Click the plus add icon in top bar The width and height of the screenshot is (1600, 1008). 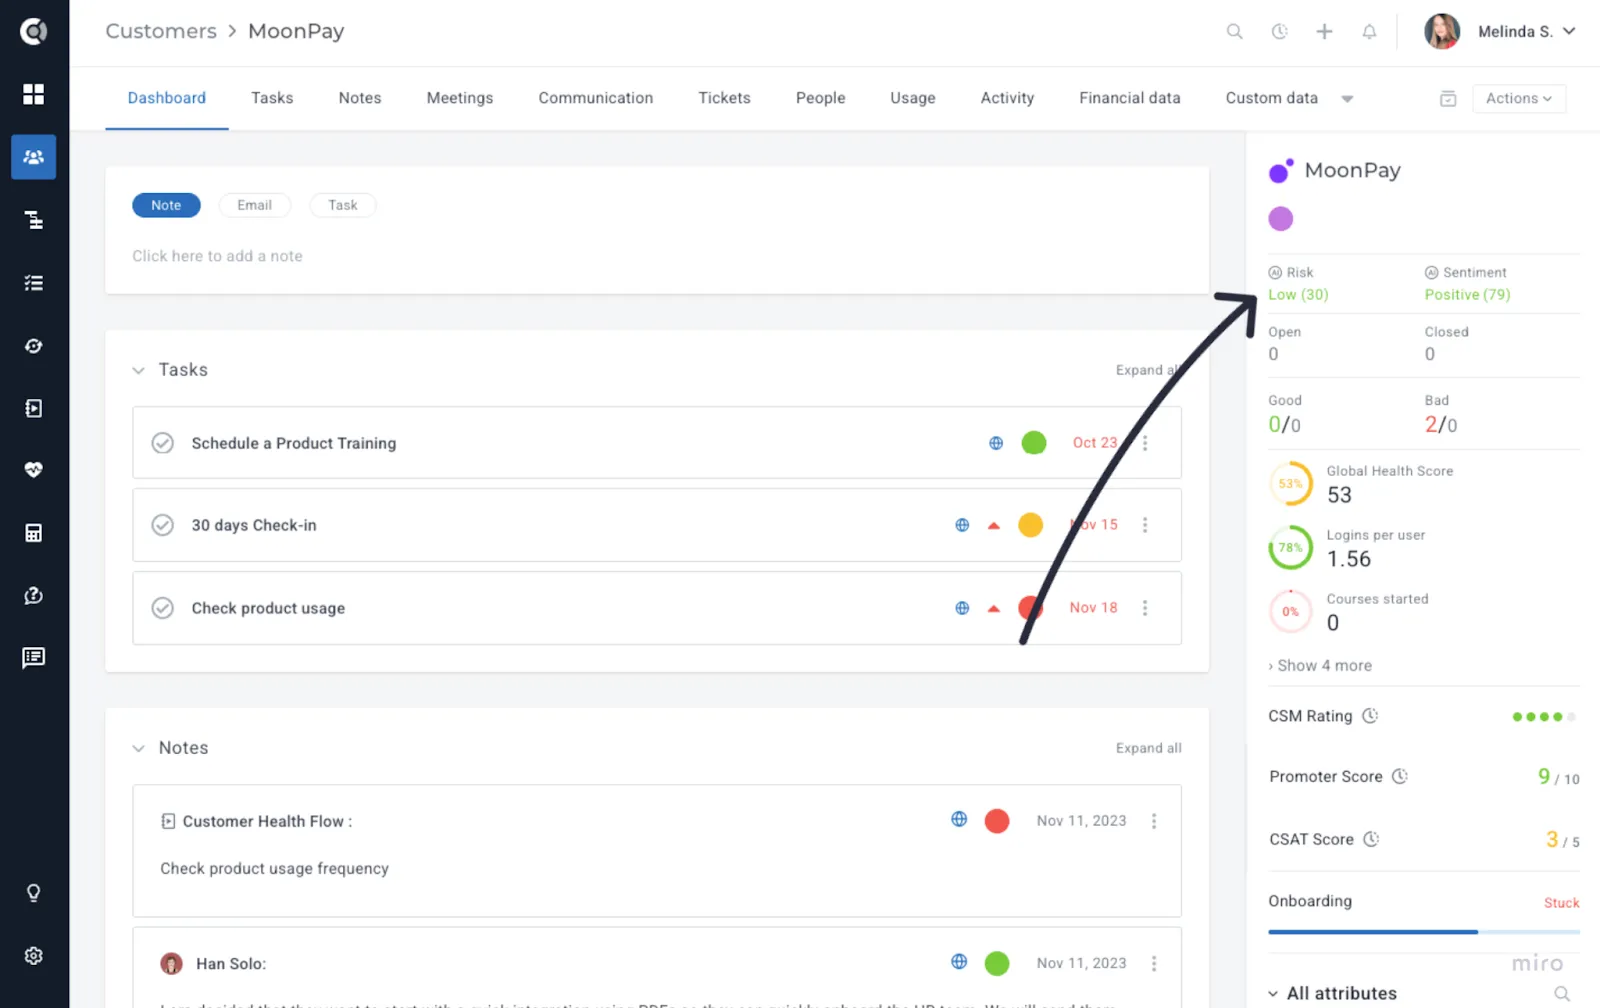click(x=1324, y=32)
